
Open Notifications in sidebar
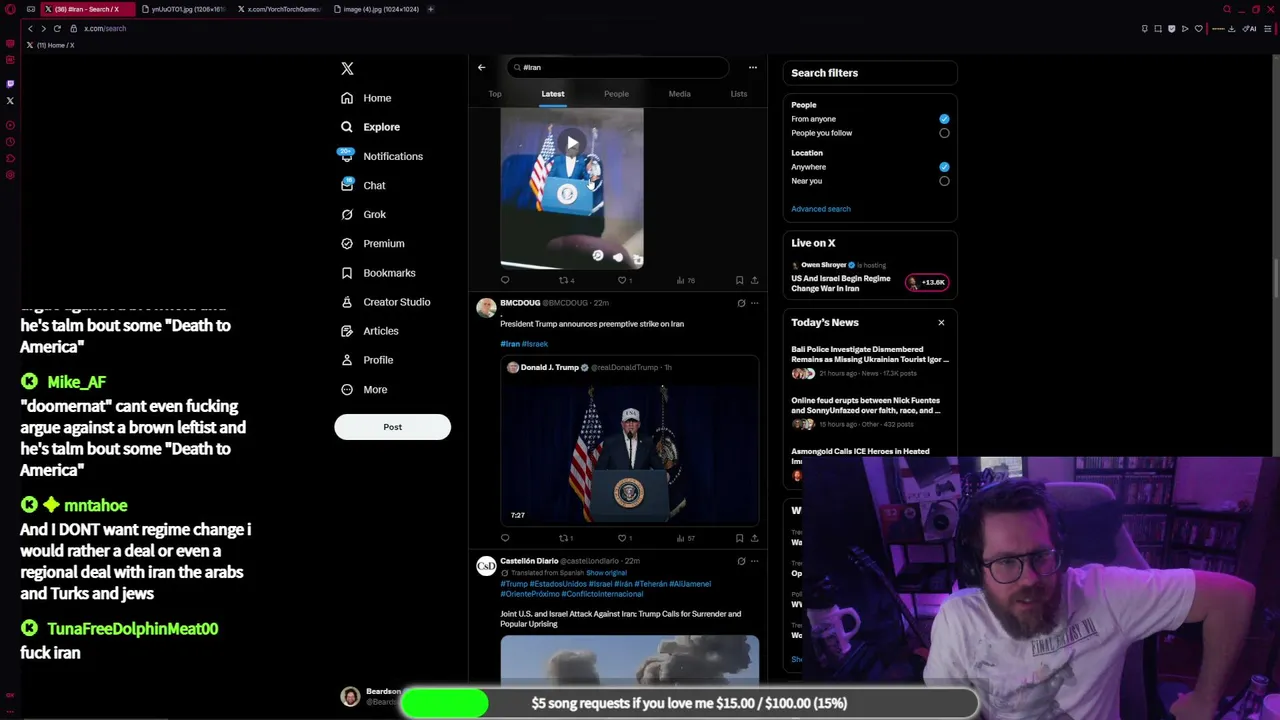point(381,156)
